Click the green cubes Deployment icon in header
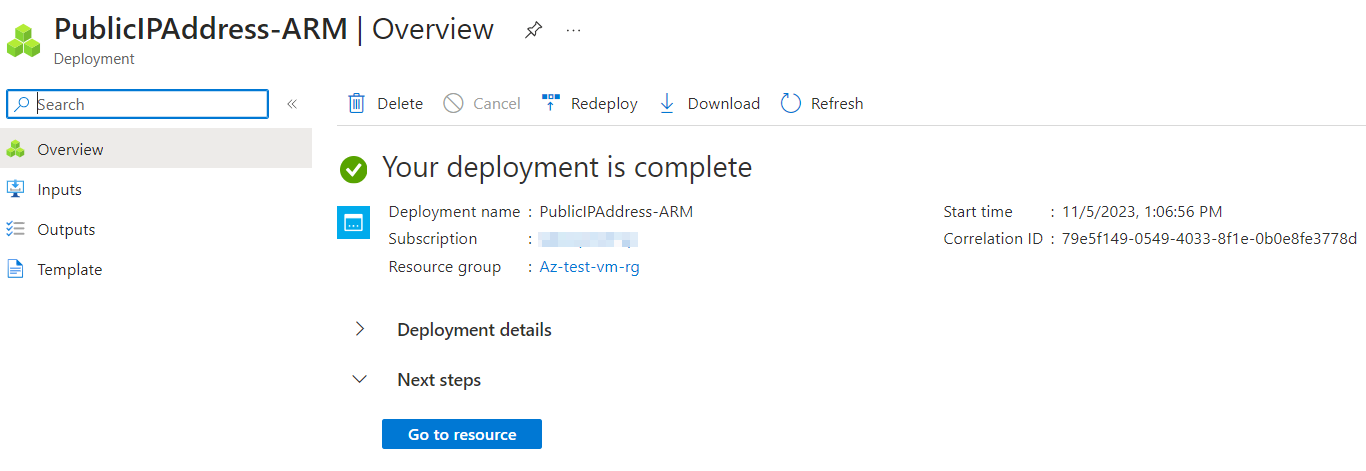 point(23,41)
